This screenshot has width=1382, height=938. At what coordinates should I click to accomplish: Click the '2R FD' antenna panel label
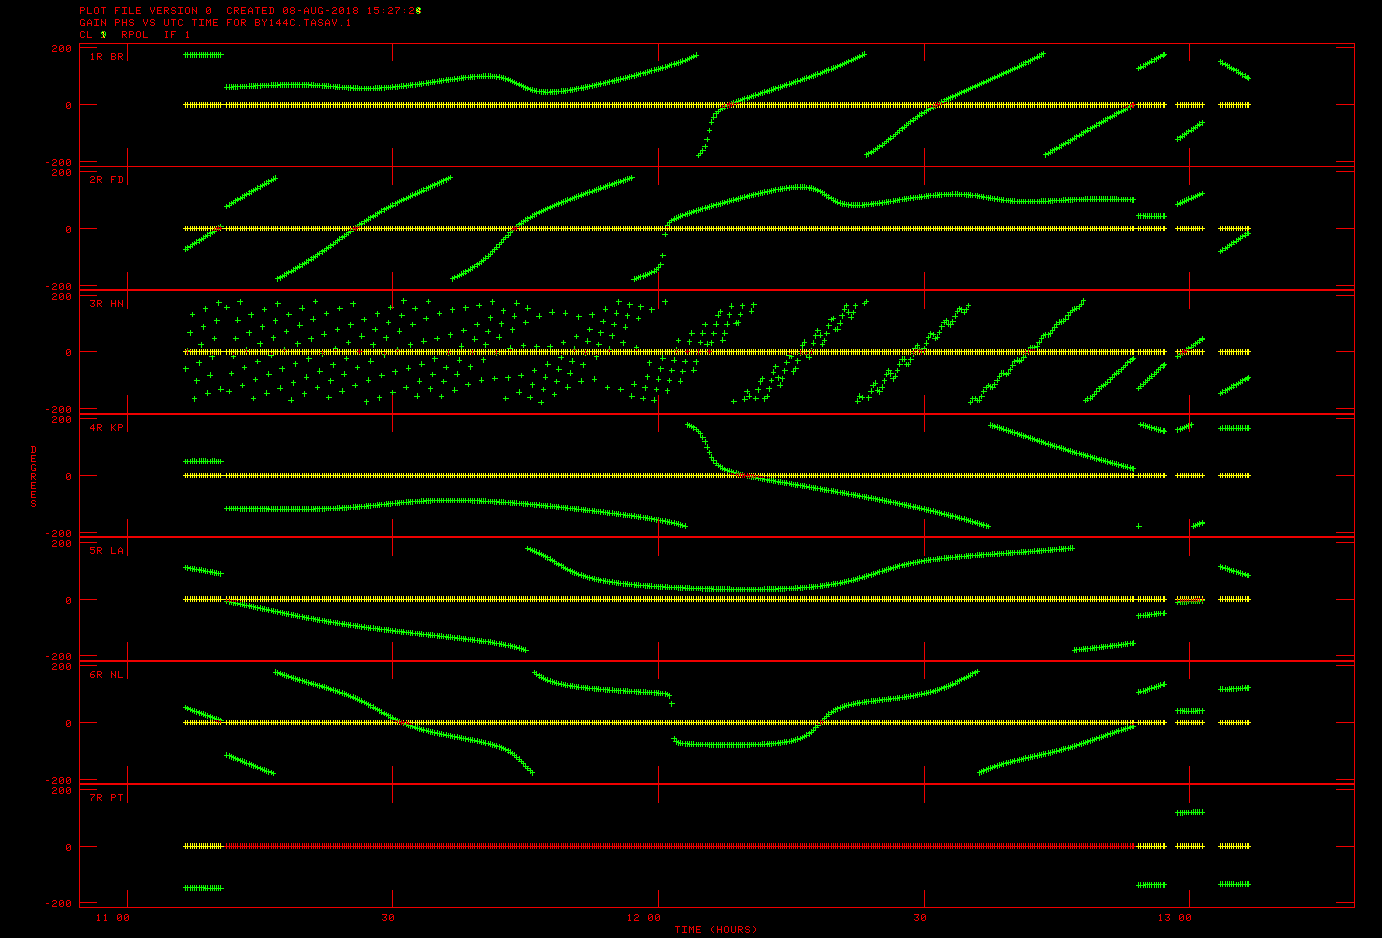click(x=106, y=180)
